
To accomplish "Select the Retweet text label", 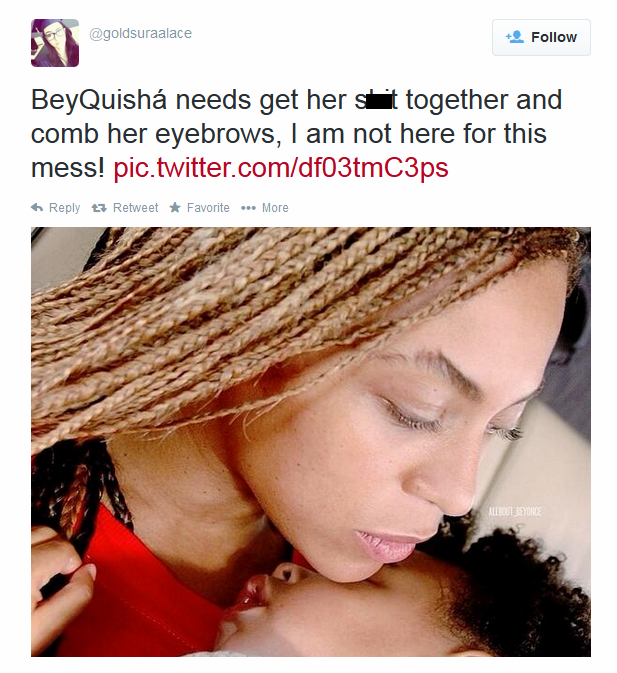I will click(135, 208).
